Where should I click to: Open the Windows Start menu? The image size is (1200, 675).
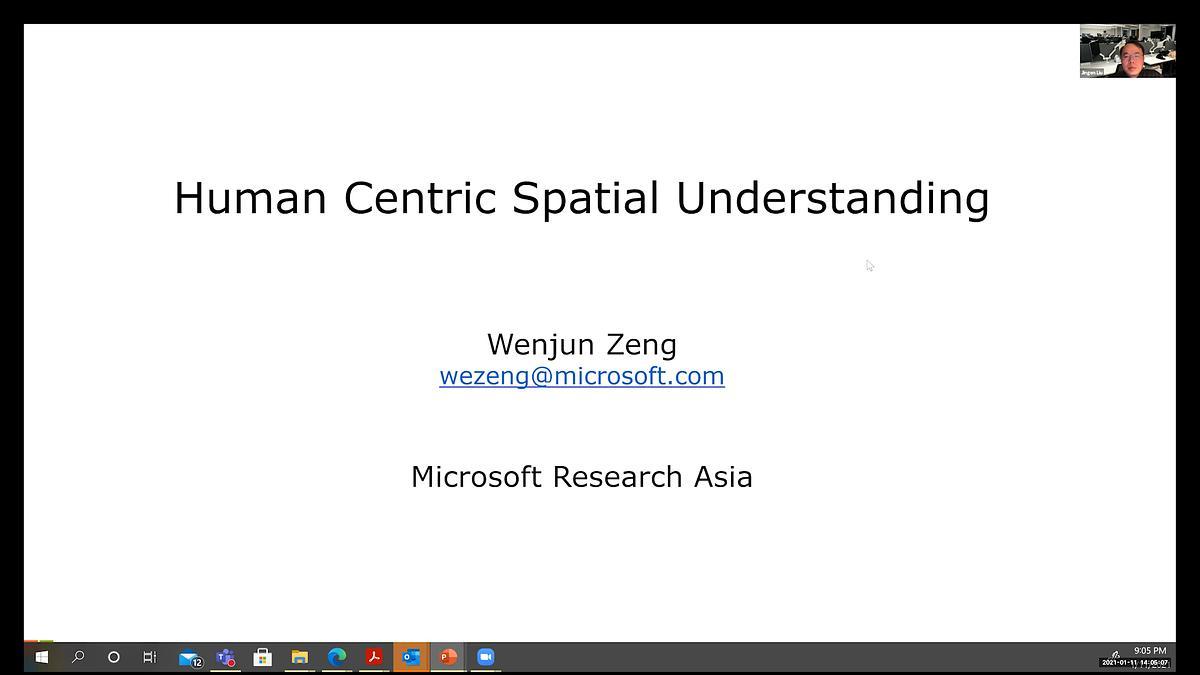click(x=41, y=657)
